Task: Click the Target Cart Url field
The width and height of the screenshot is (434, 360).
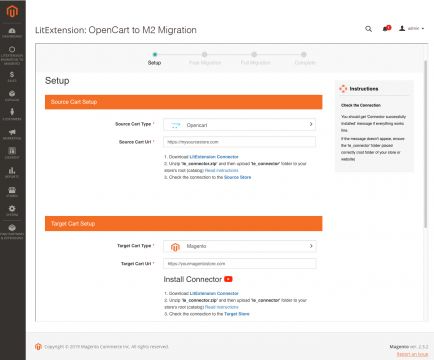Action: 239,264
